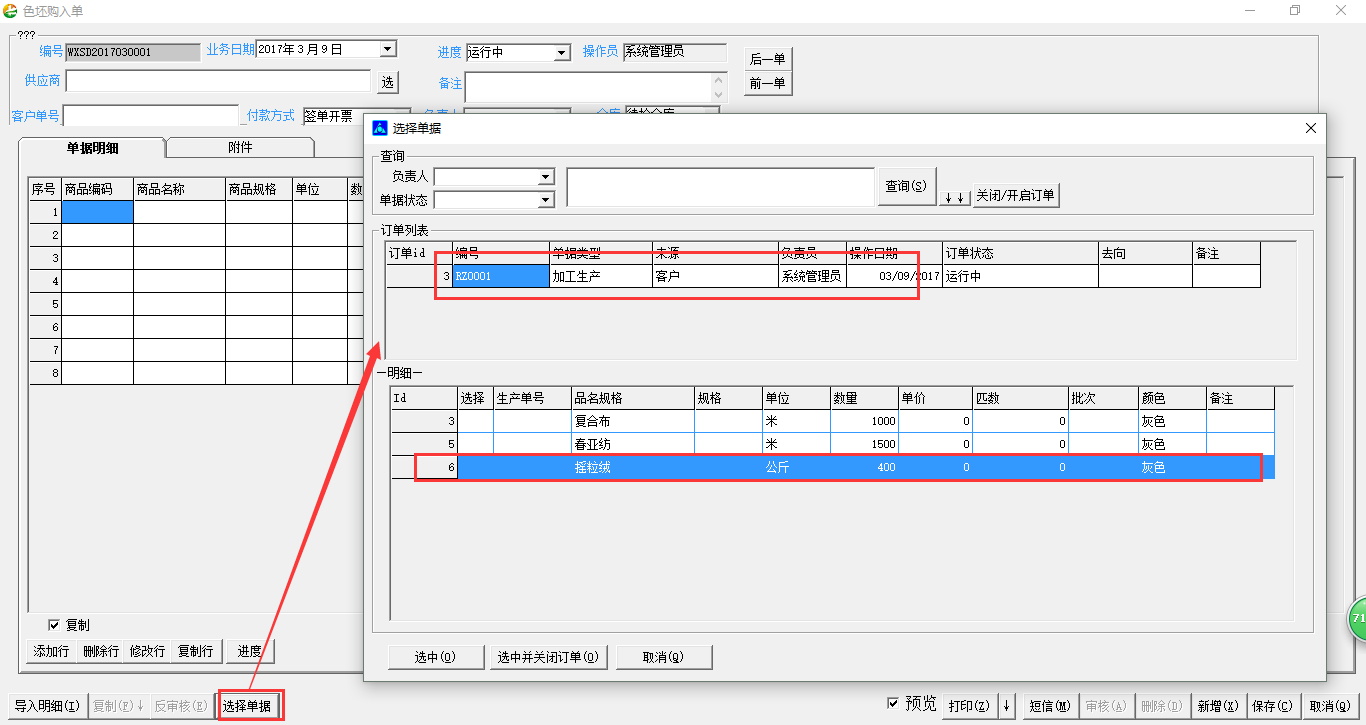Screen dimensions: 1366x725
Task: Open the 负责人 dropdown in dialog
Action: point(546,177)
